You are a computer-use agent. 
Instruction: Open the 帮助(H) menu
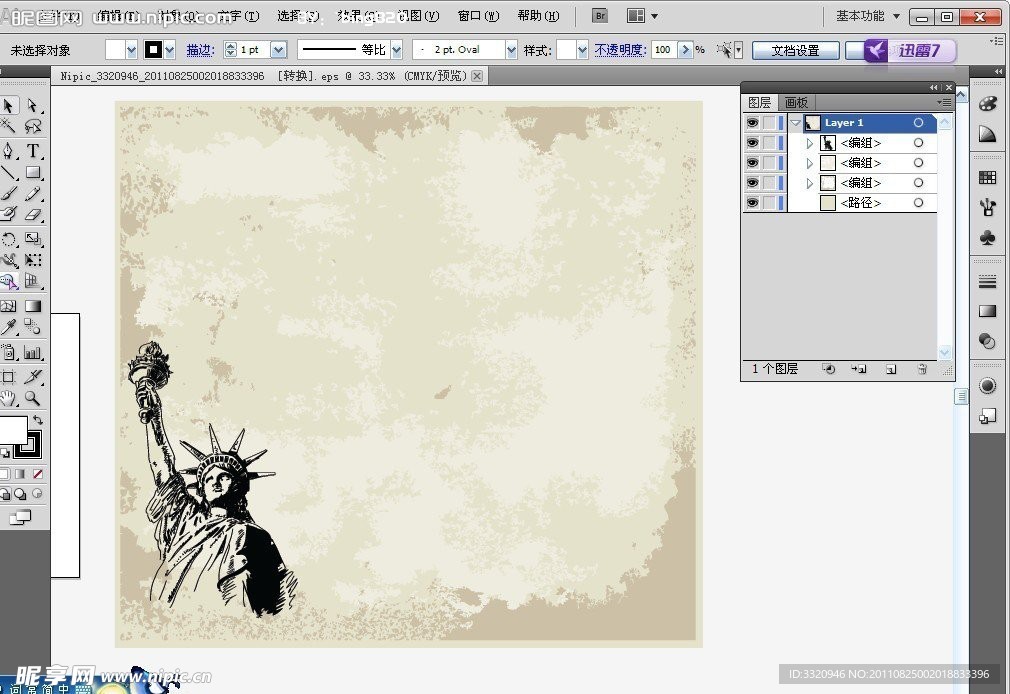point(538,16)
